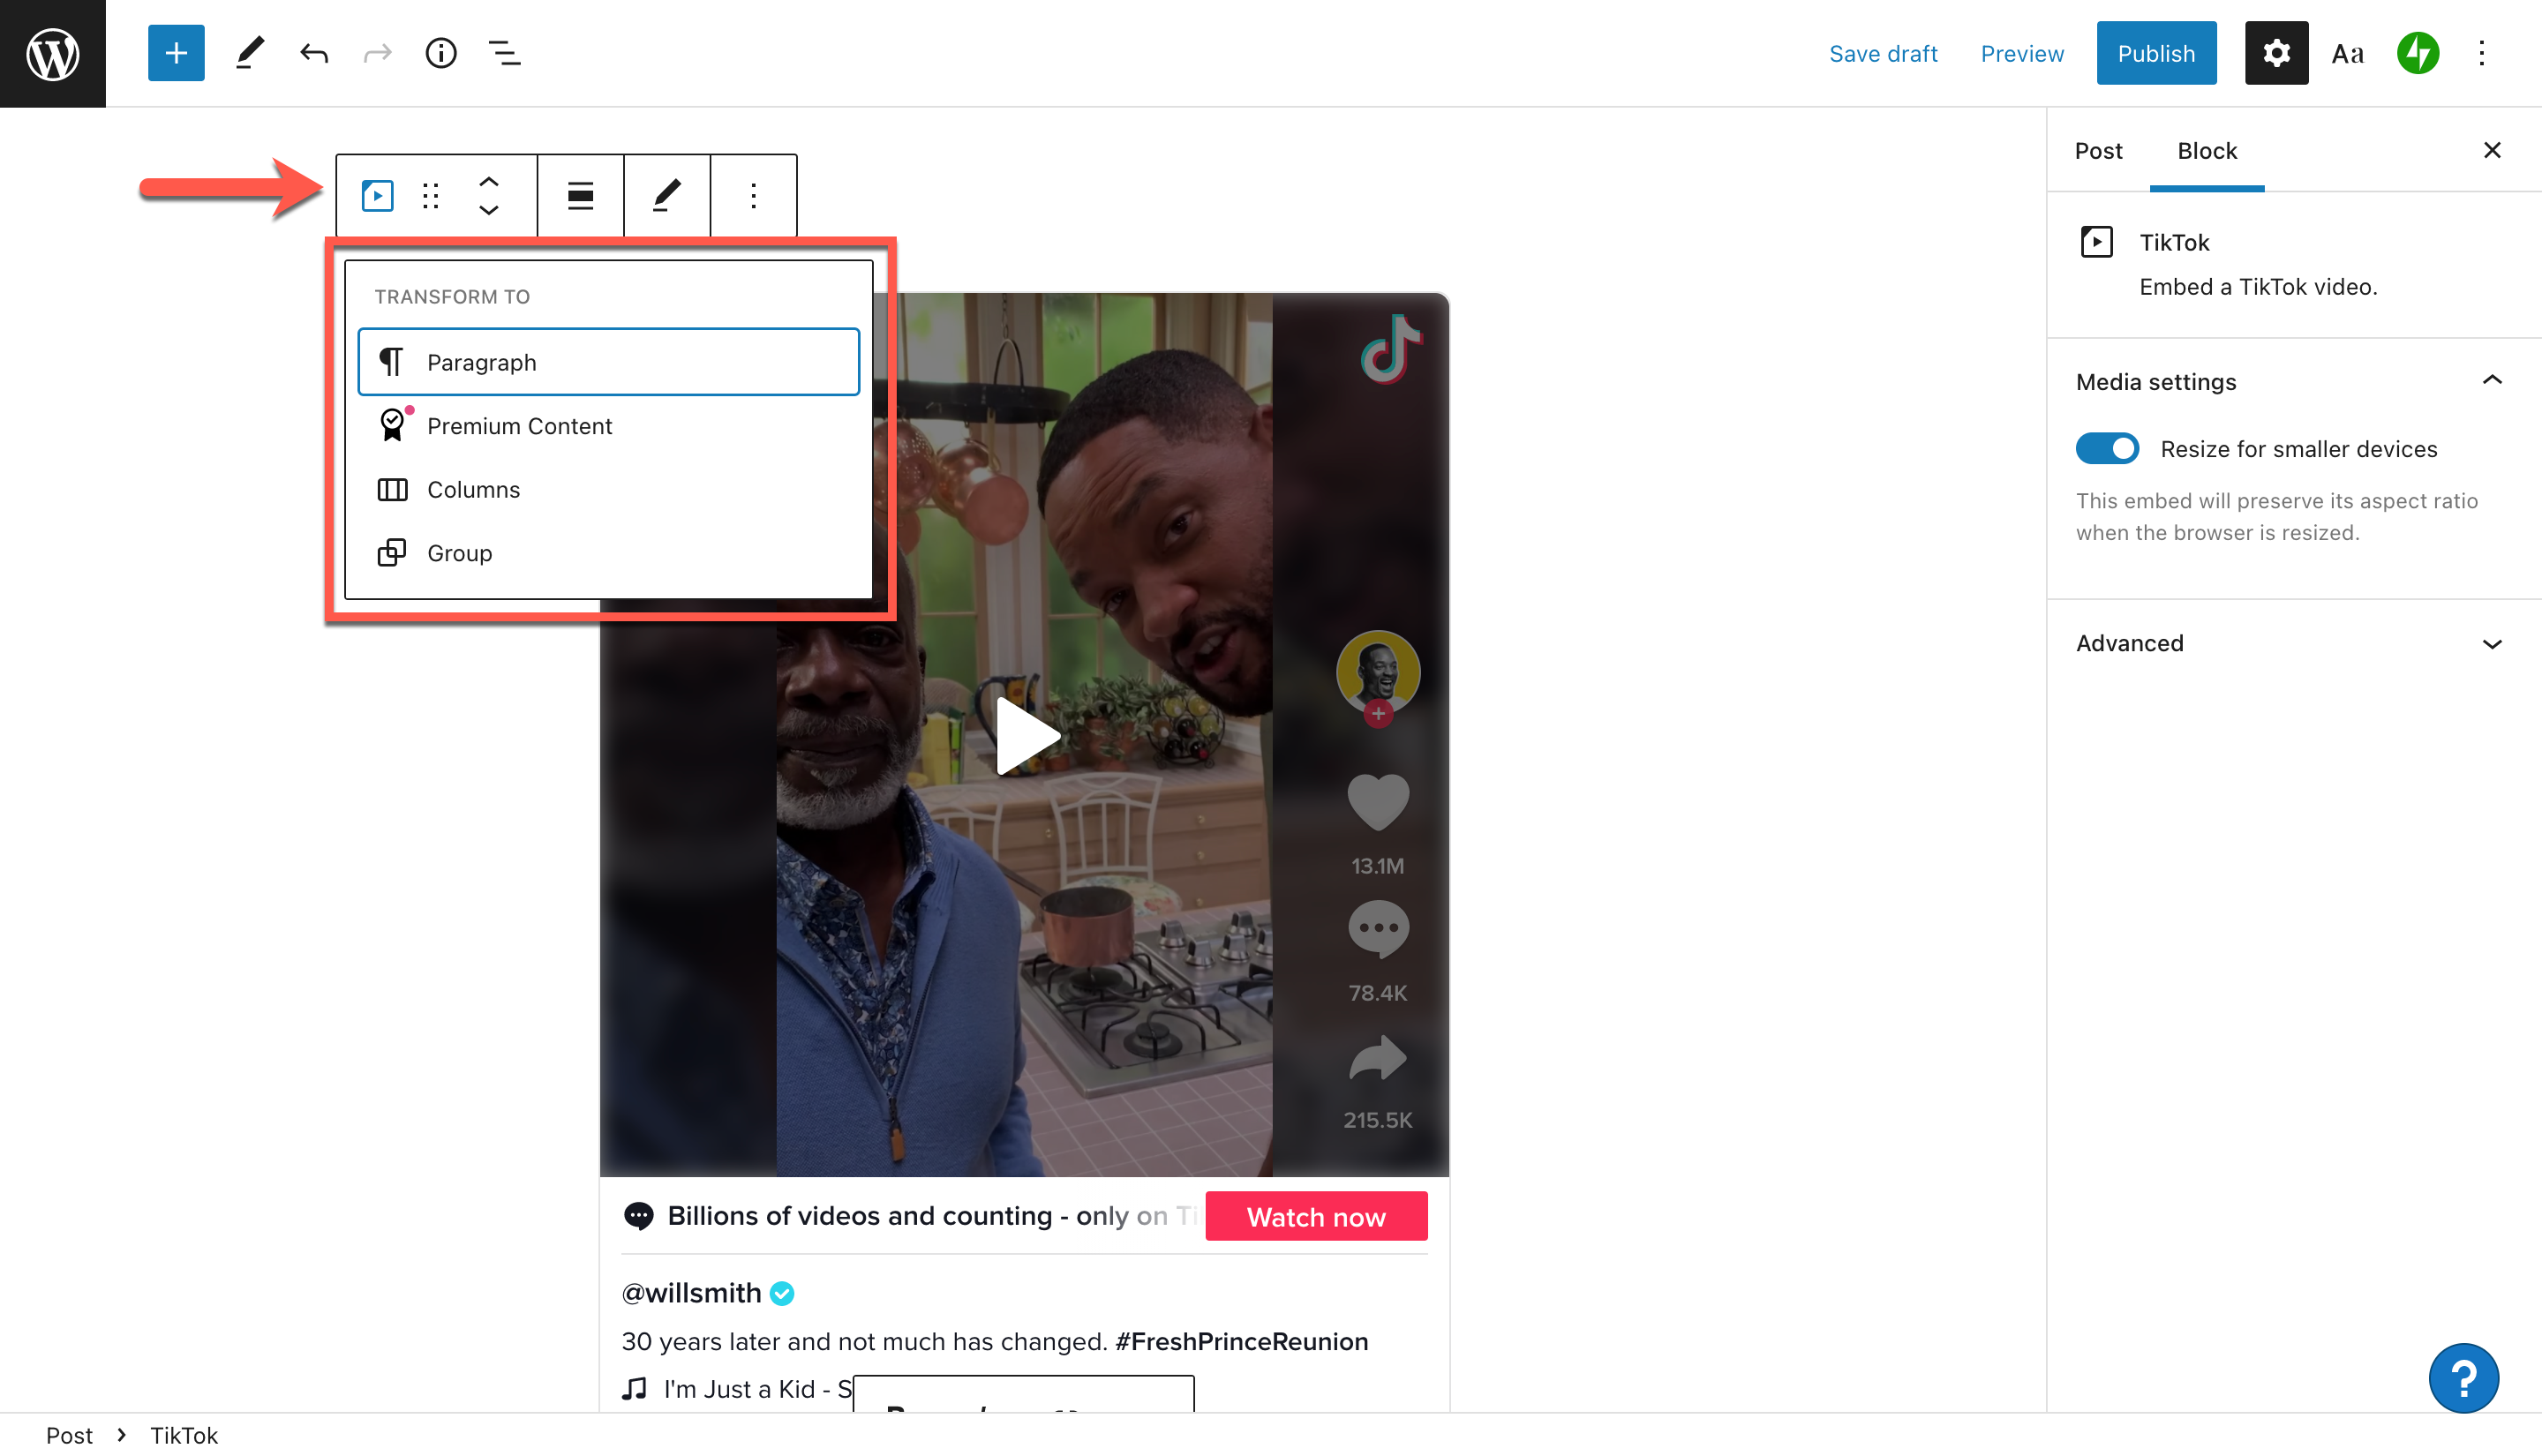Open Jetpack green lightning icon

point(2417,53)
